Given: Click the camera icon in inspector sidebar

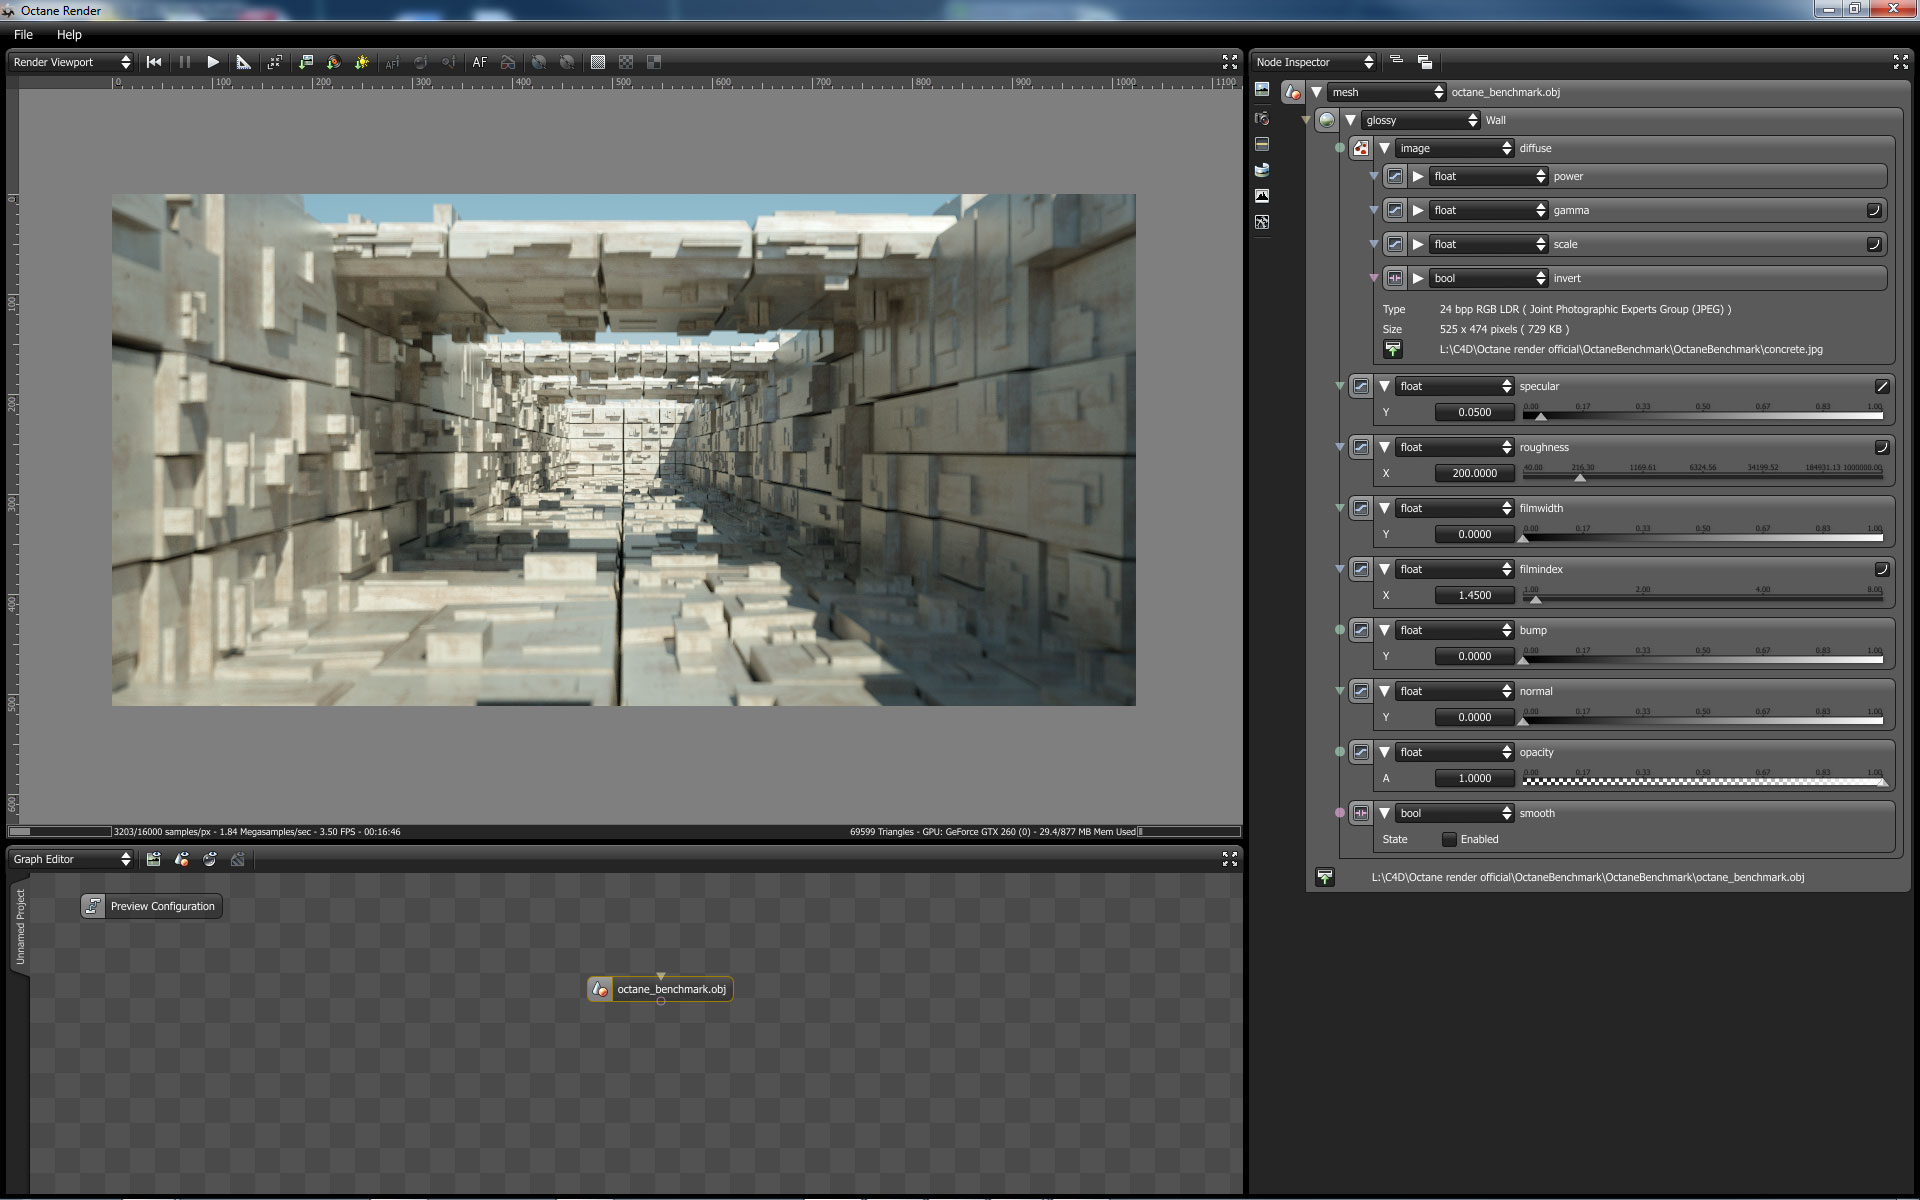Looking at the screenshot, I should pyautogui.click(x=1262, y=118).
